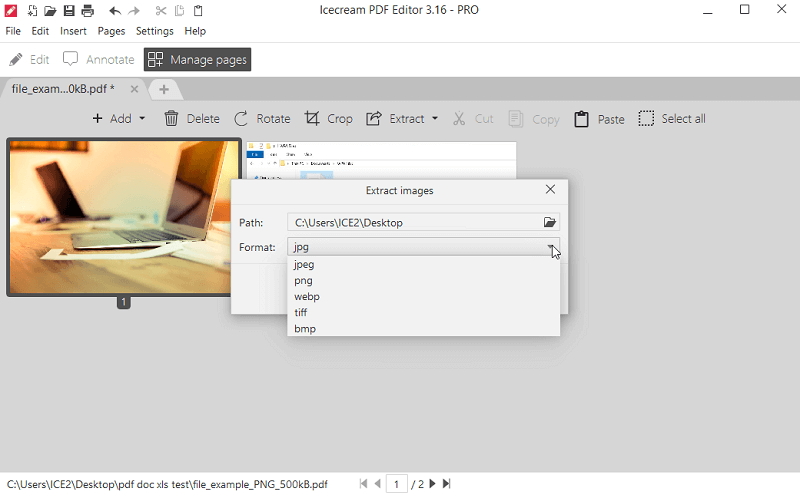This screenshot has width=800, height=495.
Task: Click the scissors cut icon in title bar
Action: coord(161,10)
